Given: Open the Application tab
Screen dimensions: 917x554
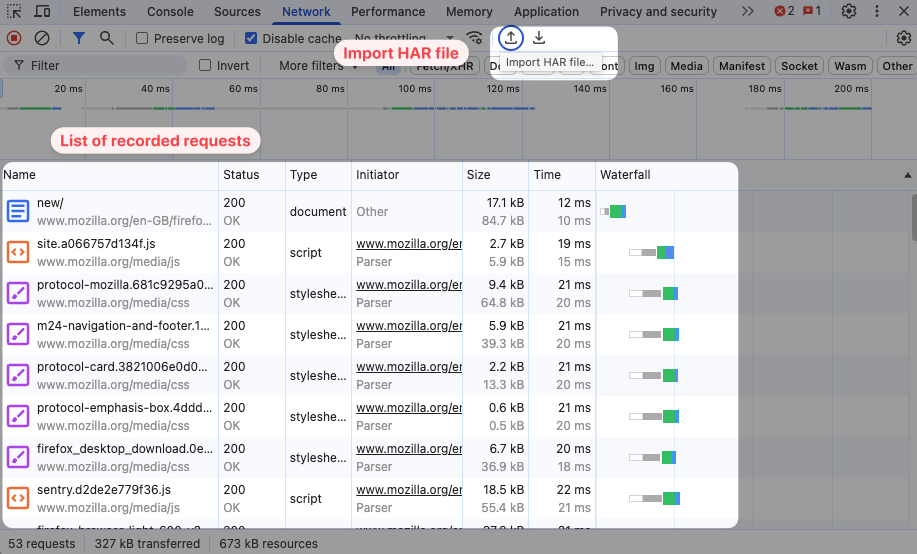Looking at the screenshot, I should [546, 12].
